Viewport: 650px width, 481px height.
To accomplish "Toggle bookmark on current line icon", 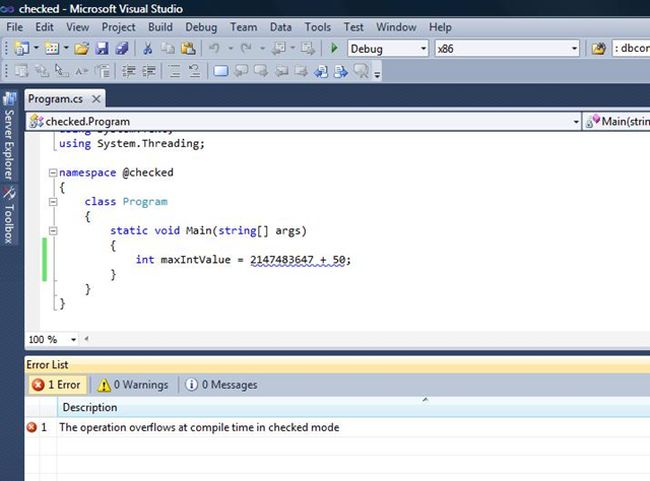I will point(221,71).
